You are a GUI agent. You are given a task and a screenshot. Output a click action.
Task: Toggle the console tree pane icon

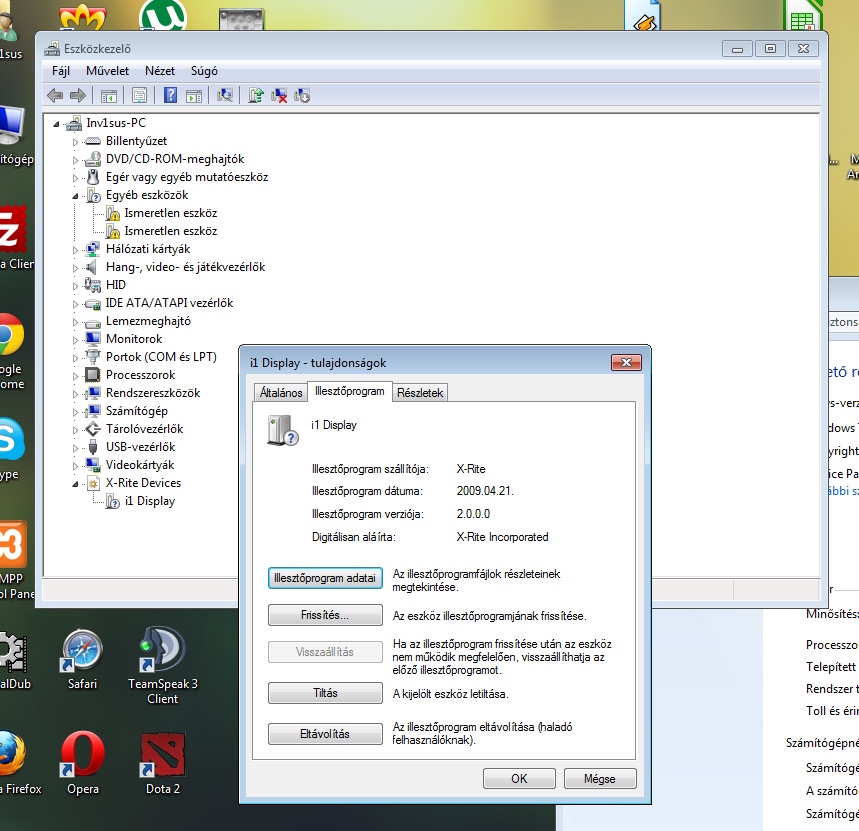tap(108, 96)
